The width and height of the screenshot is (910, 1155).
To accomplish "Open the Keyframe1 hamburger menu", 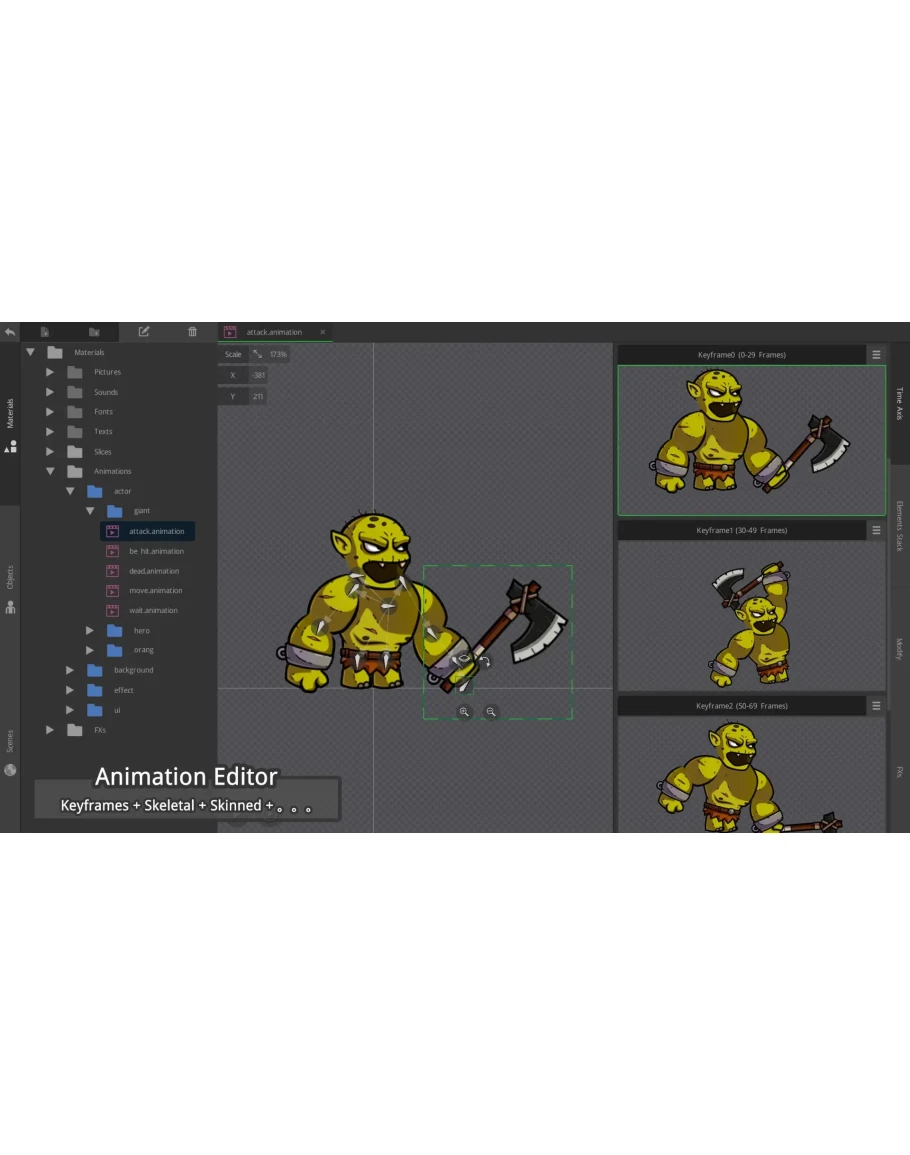I will (x=876, y=530).
